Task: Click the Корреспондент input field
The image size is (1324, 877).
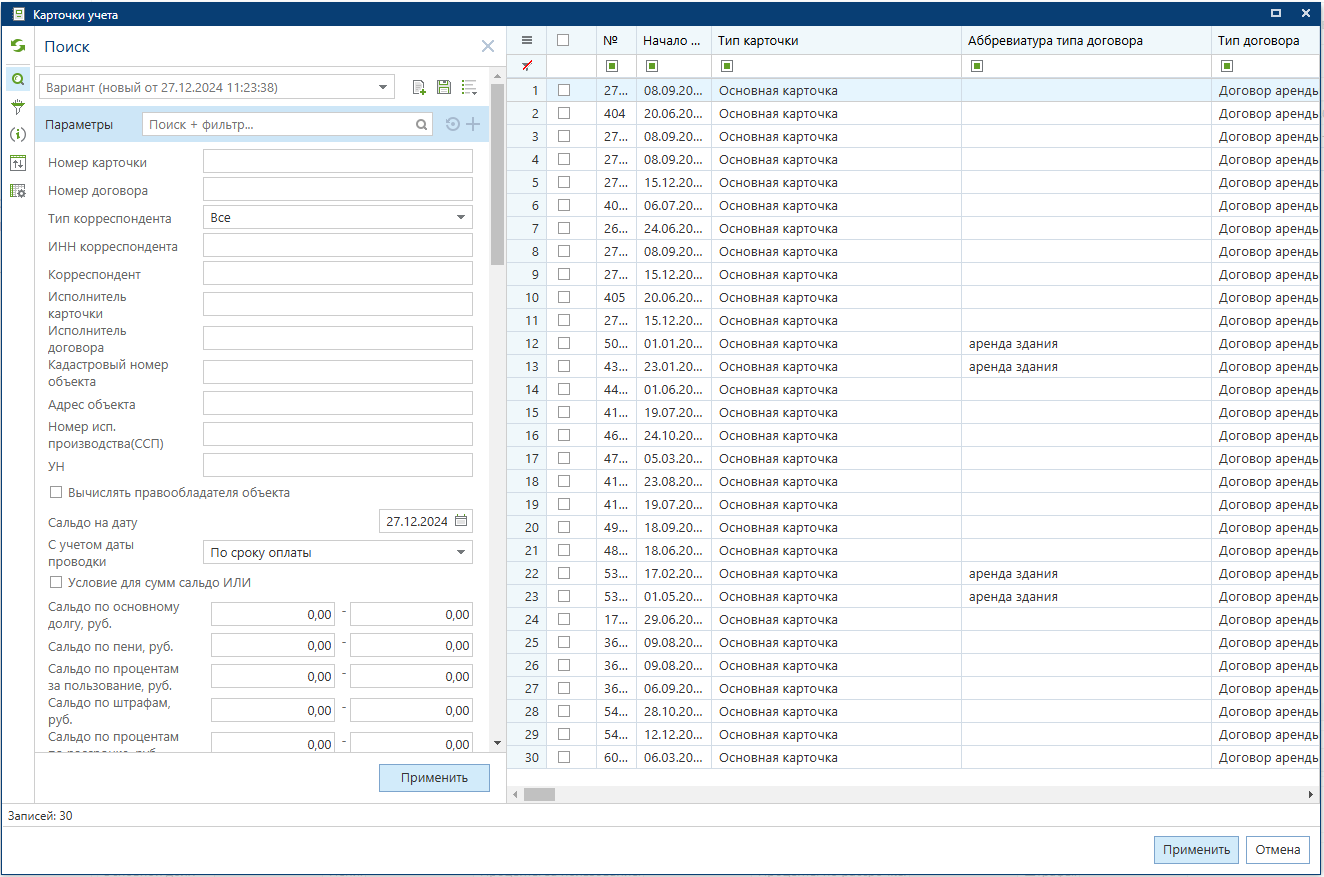Action: 338,273
